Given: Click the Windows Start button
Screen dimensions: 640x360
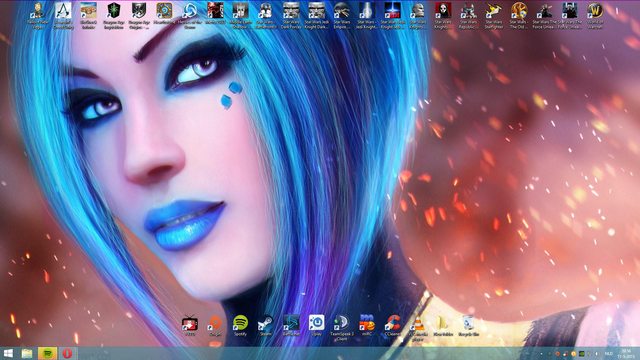Looking at the screenshot, I should tap(8, 353).
